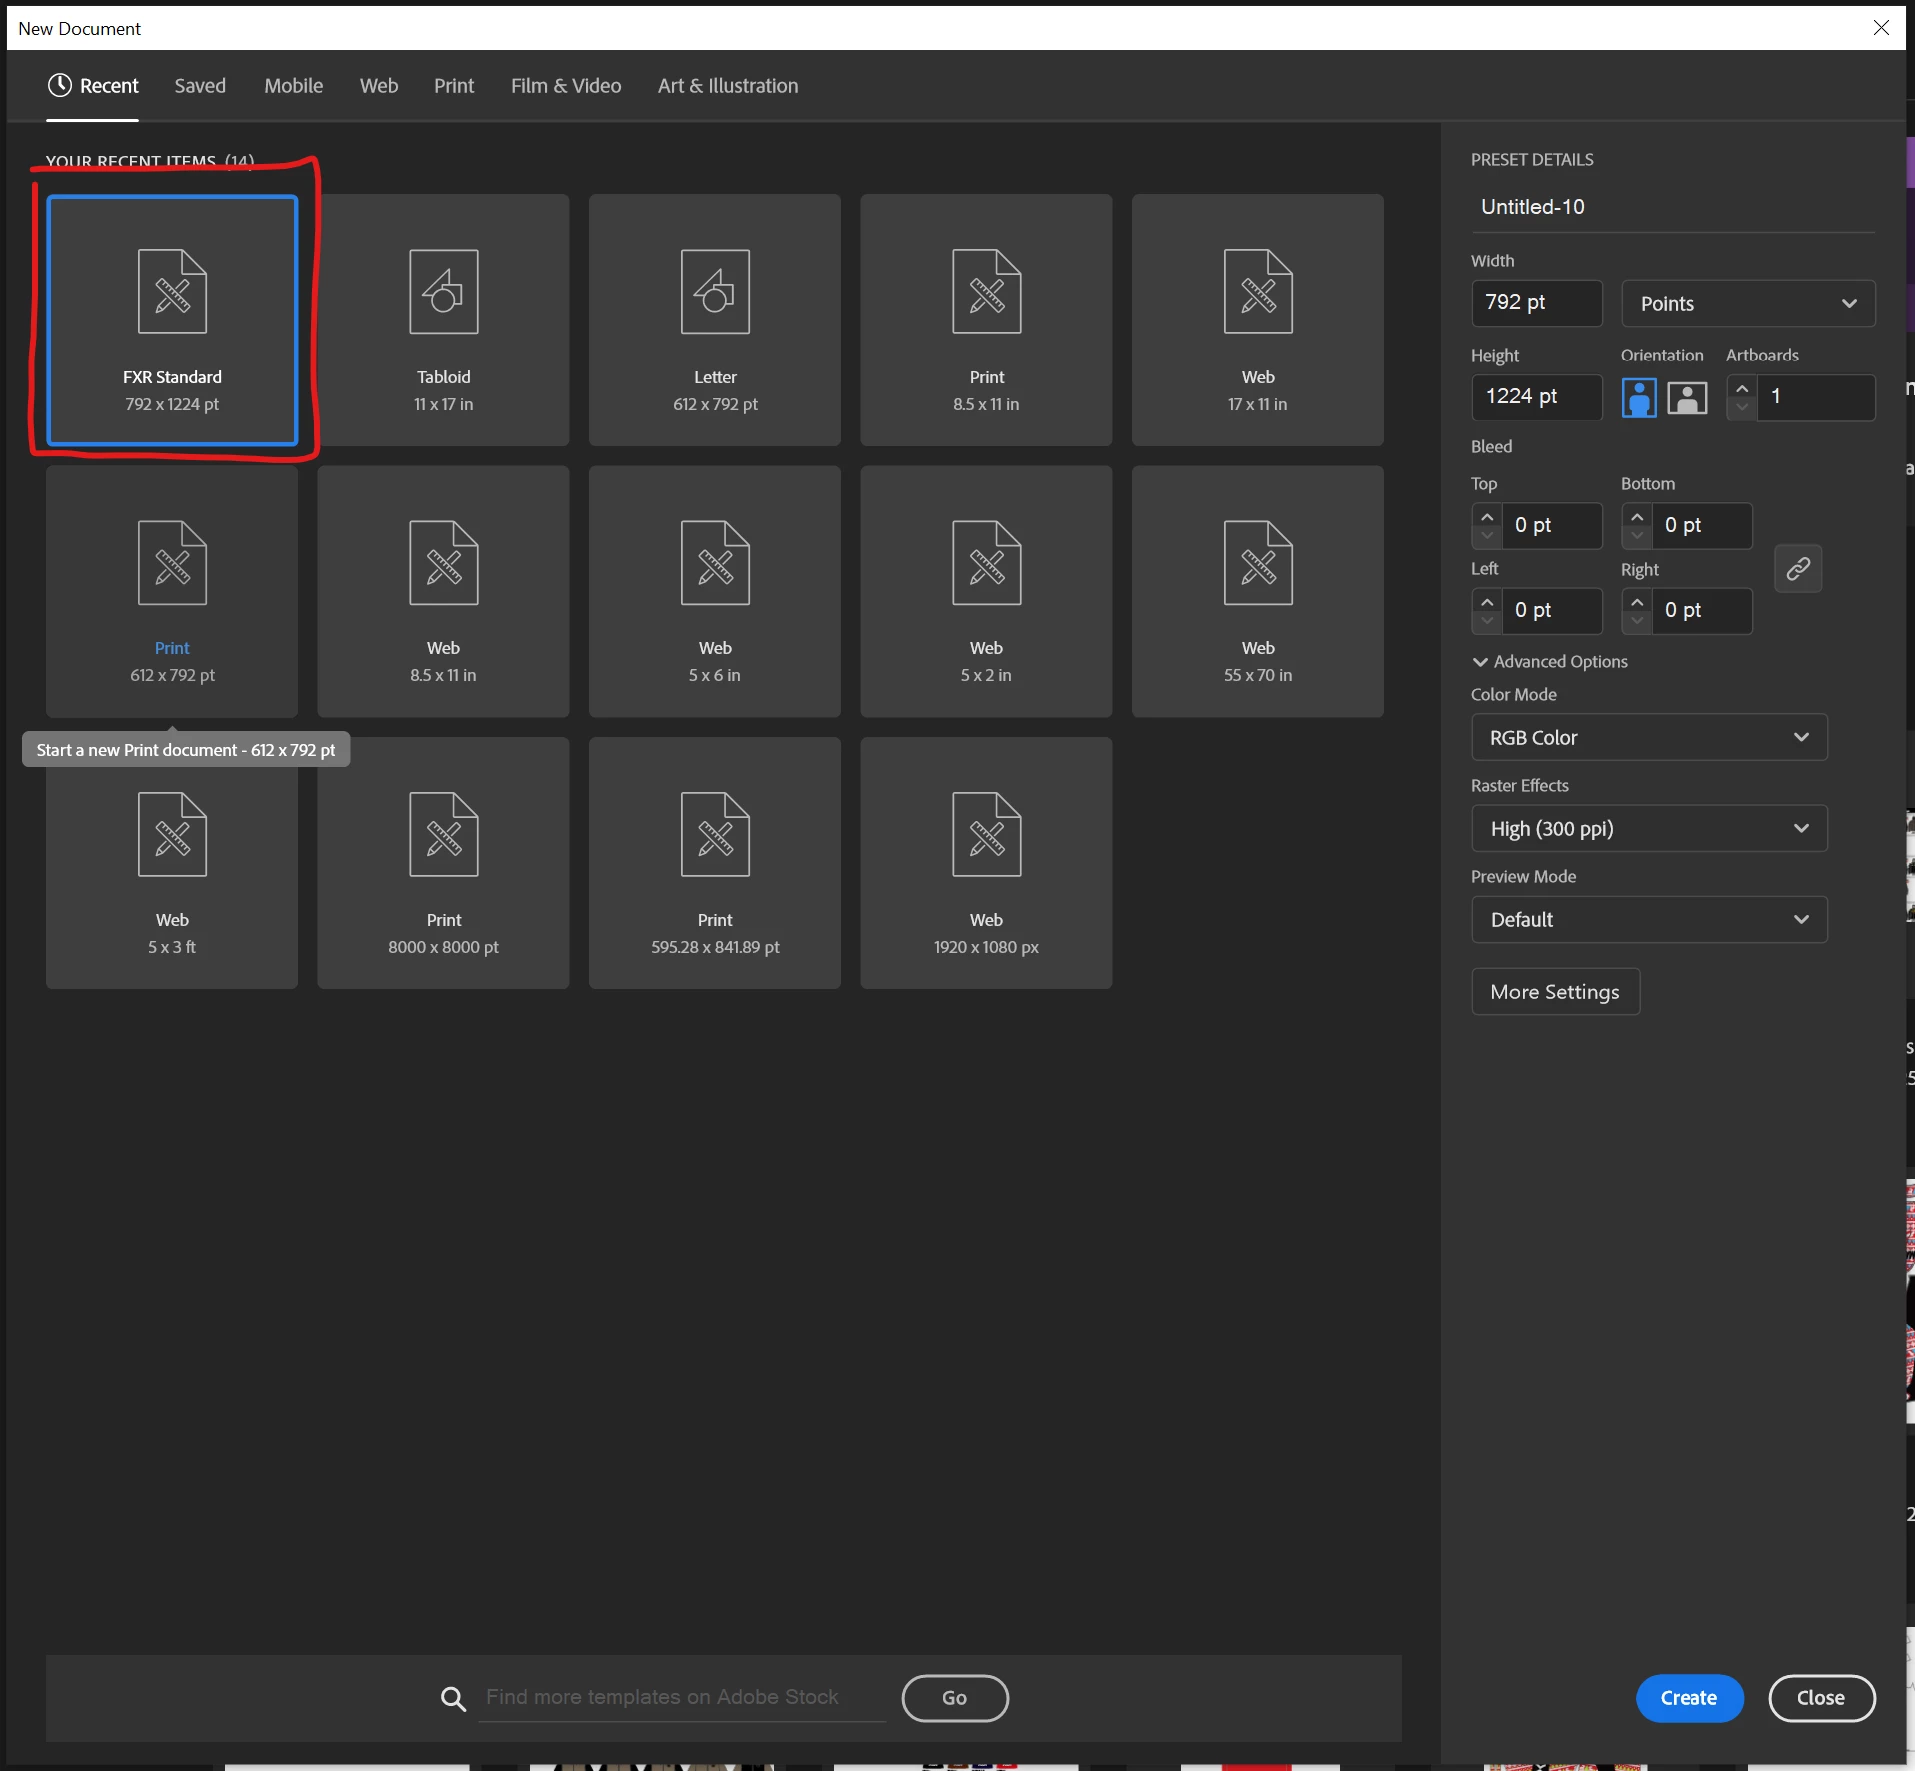Screen dimensions: 1915x1771
Task: Click the search magnifier icon
Action: click(x=453, y=1698)
